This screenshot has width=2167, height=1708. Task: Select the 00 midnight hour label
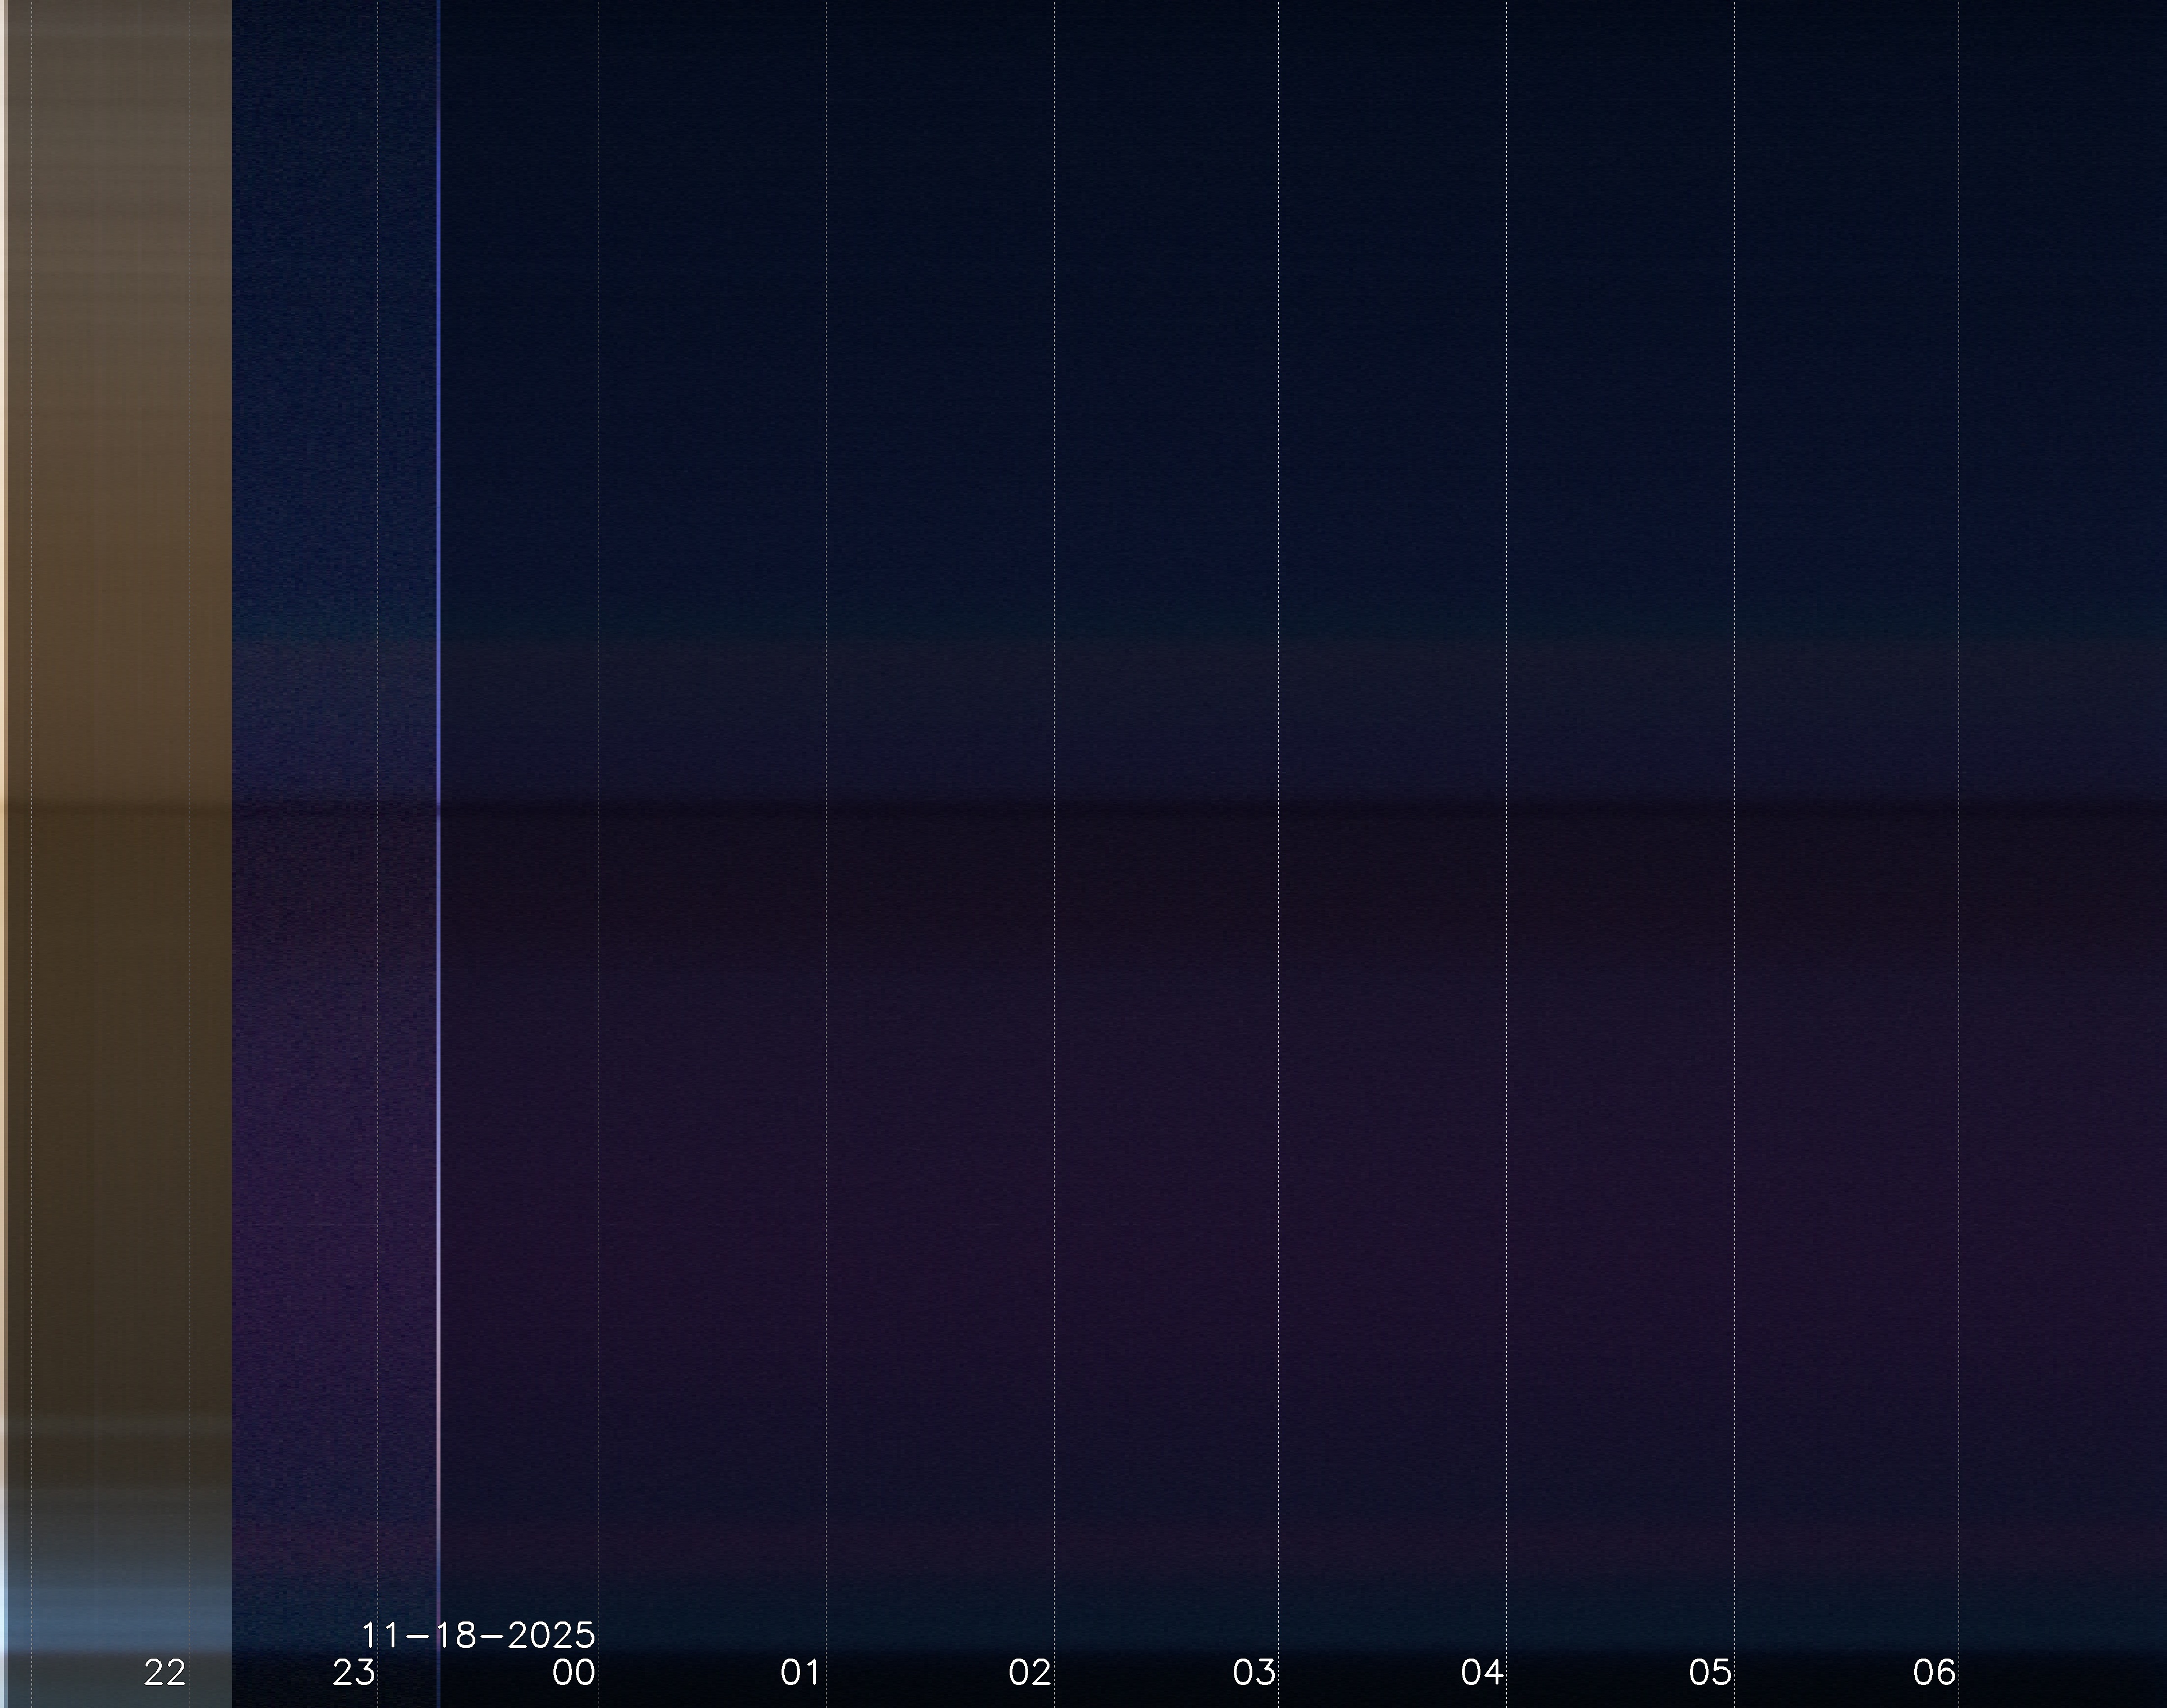pos(574,1672)
